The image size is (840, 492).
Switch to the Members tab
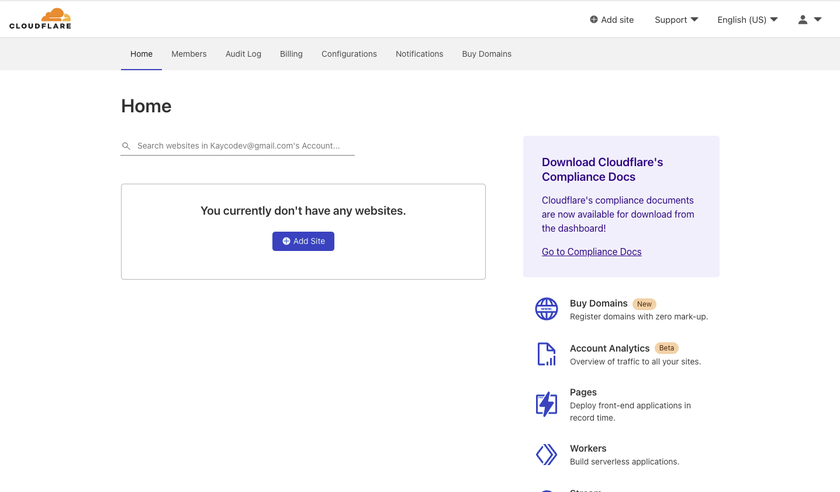tap(189, 54)
